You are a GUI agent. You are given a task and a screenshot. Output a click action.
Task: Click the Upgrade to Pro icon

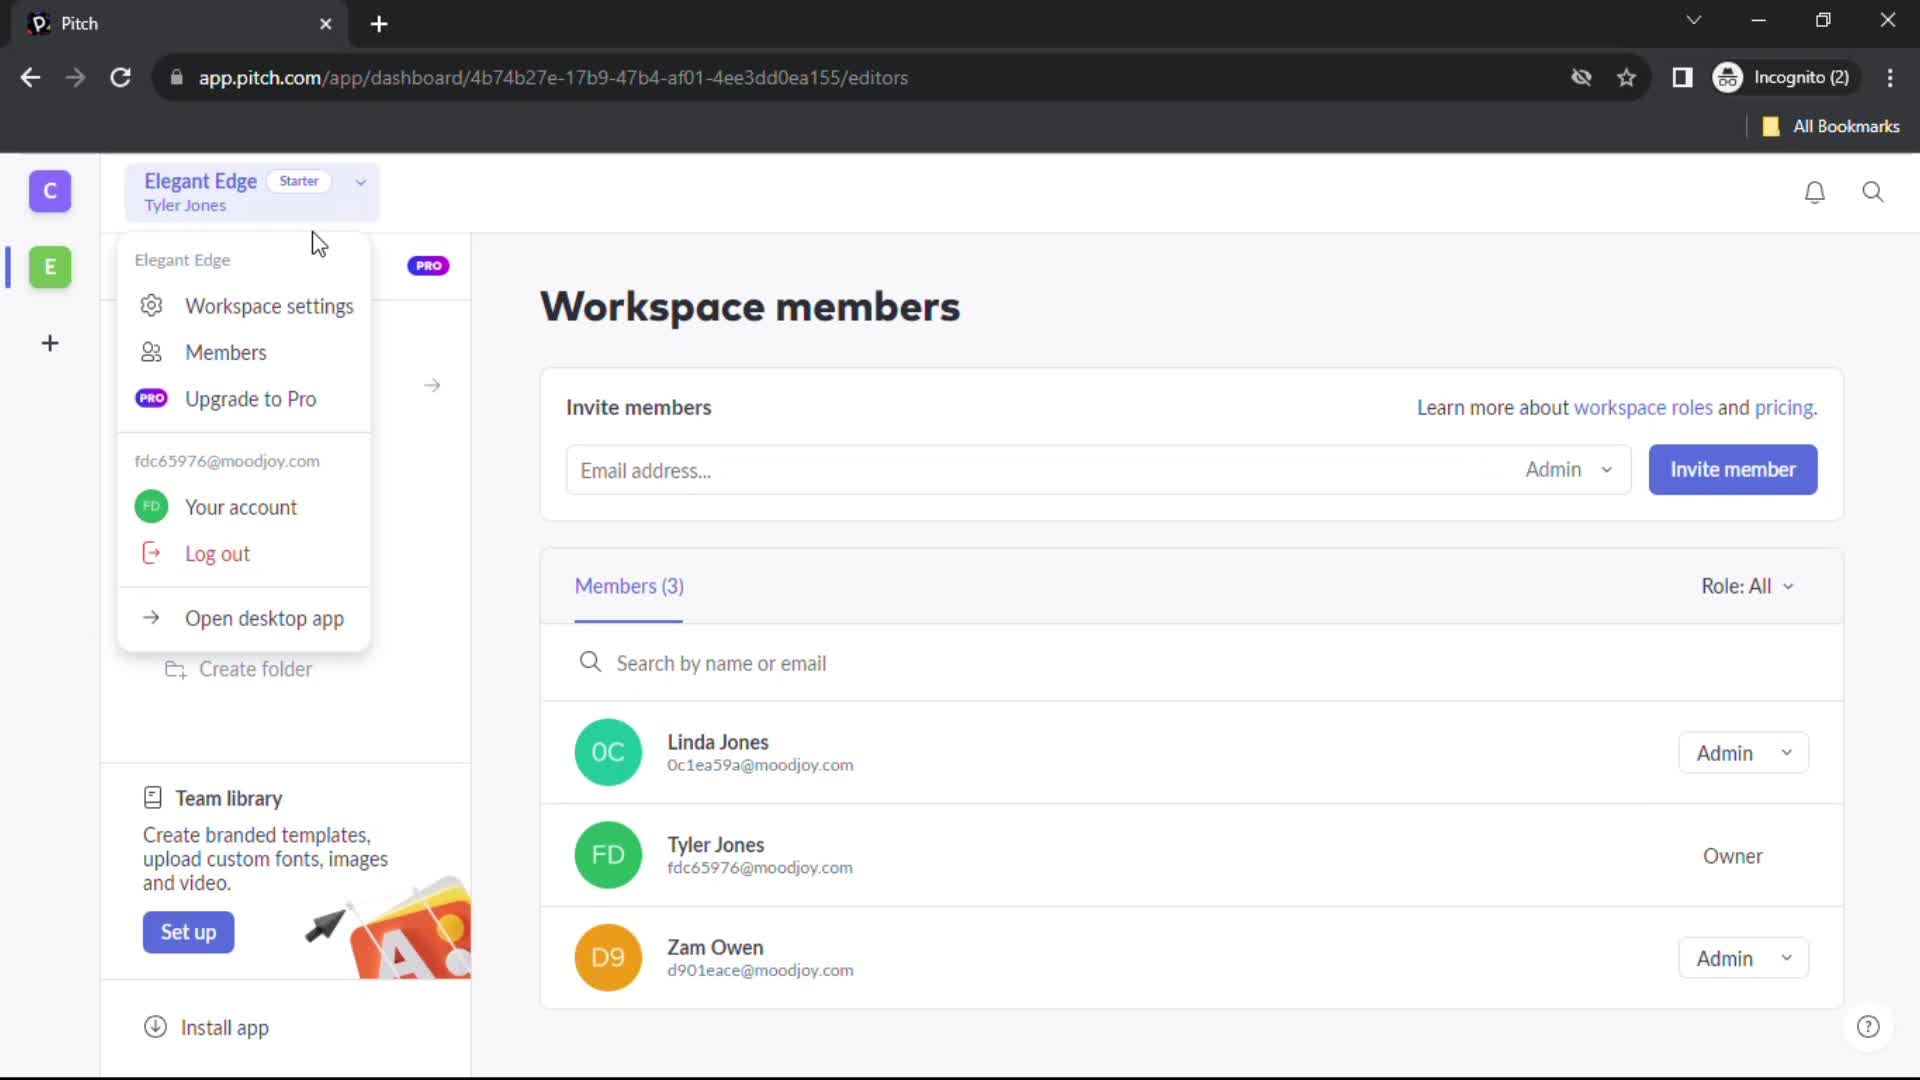152,398
